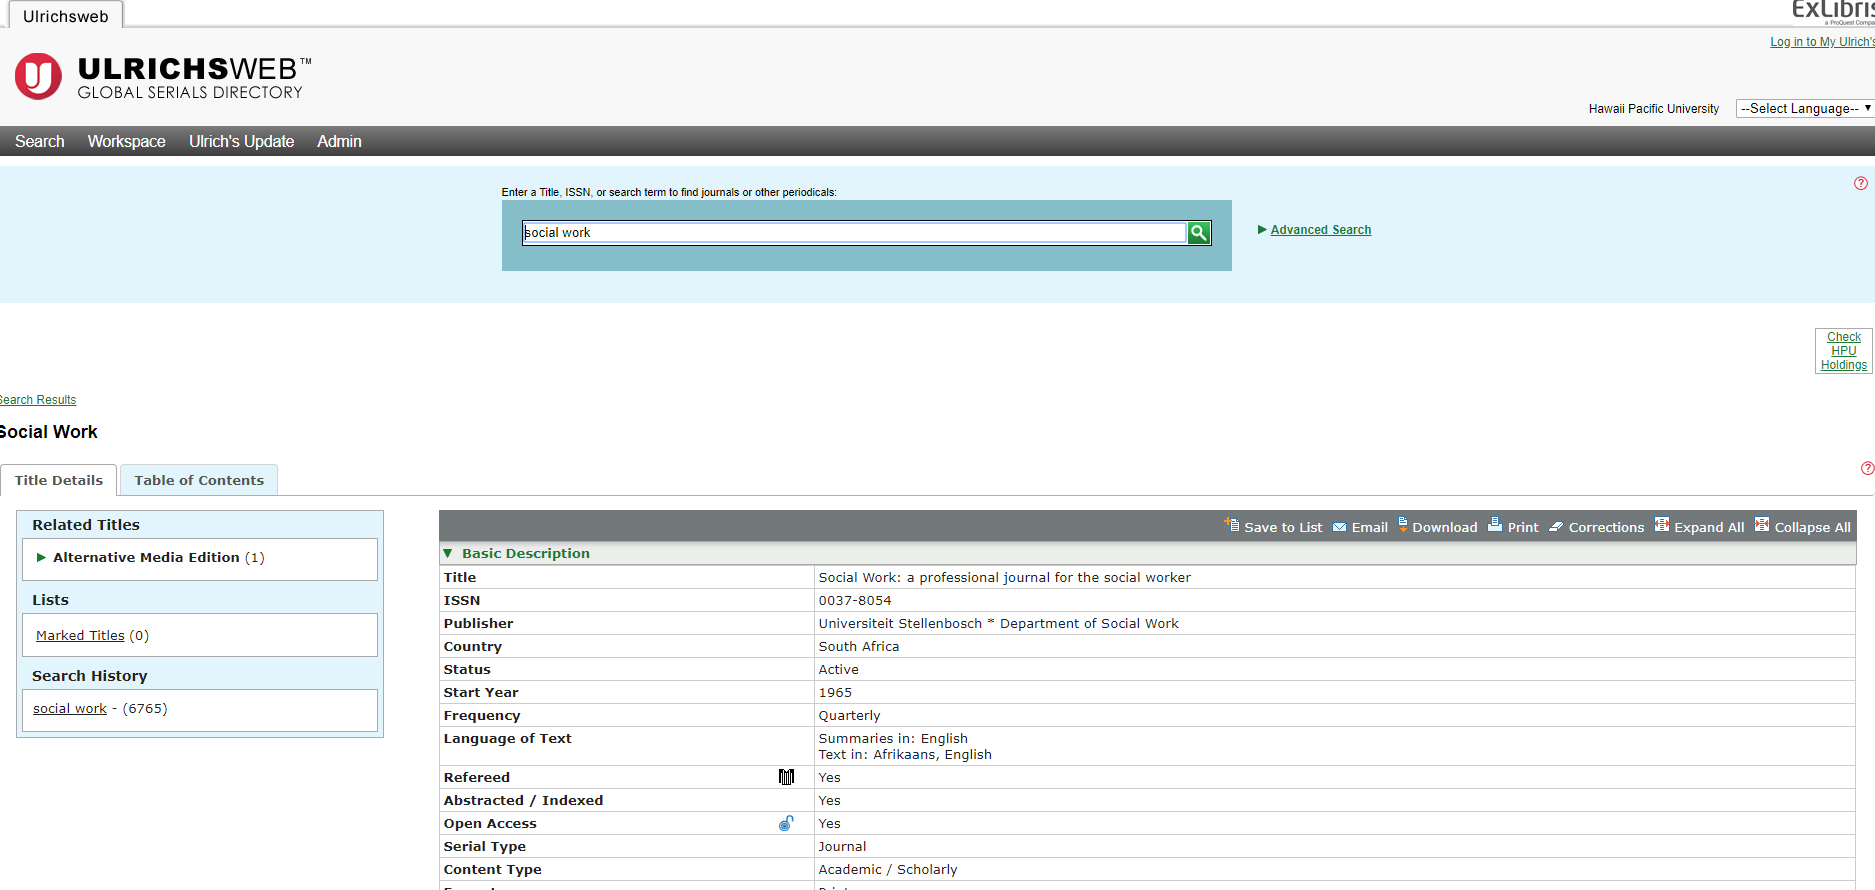Switch to the Title Details tab

tap(59, 480)
